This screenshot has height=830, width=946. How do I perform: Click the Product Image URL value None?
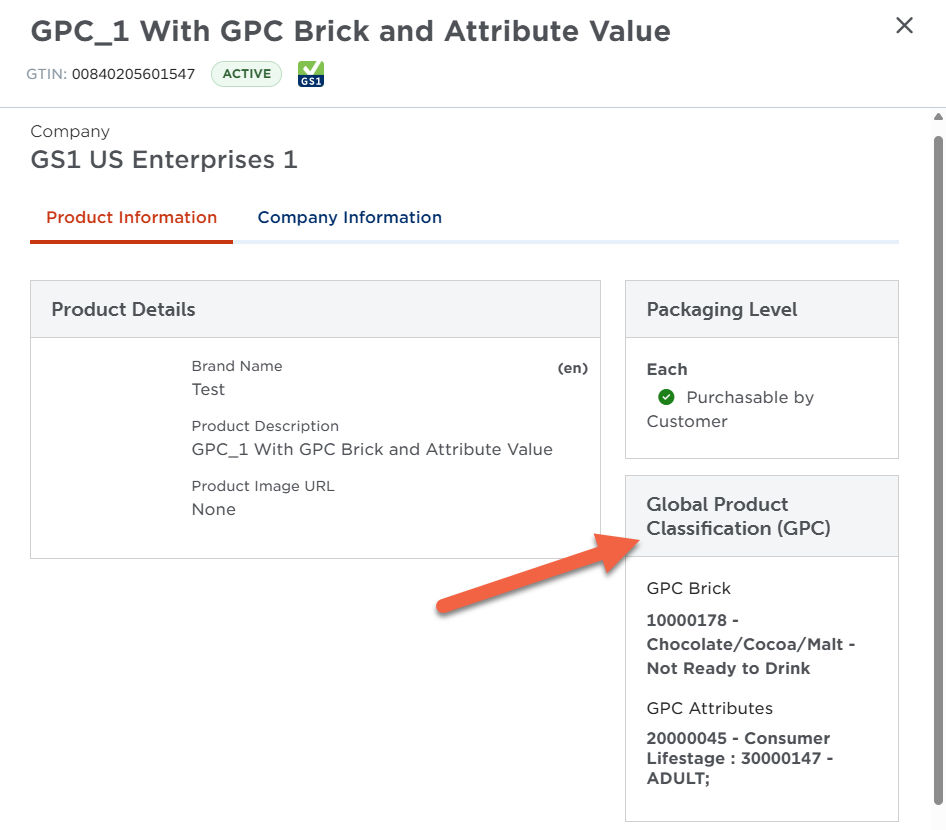[x=214, y=510]
